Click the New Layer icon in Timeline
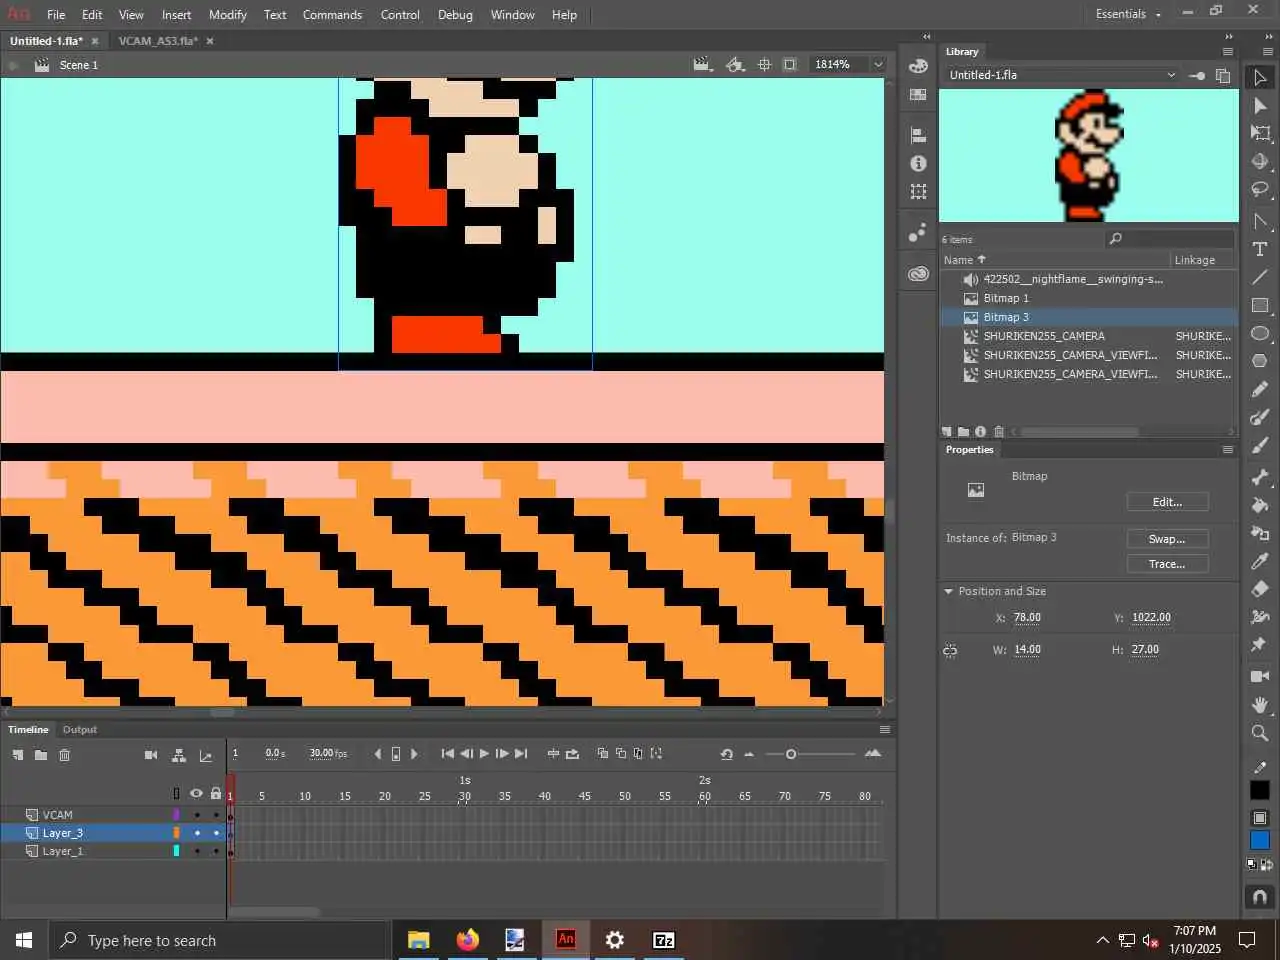Screen dimensions: 1280x960 pos(18,755)
